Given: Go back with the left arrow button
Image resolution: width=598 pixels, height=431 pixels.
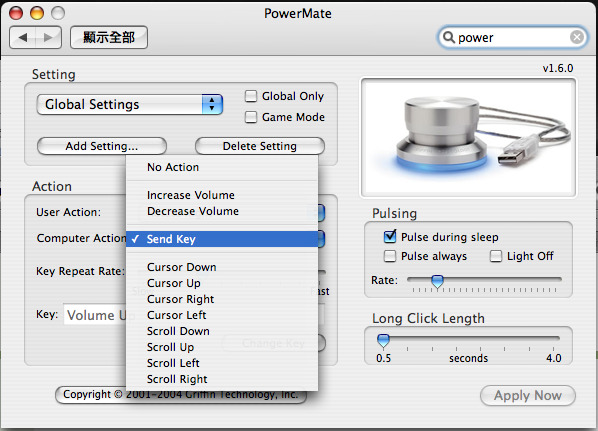Looking at the screenshot, I should (x=23, y=37).
